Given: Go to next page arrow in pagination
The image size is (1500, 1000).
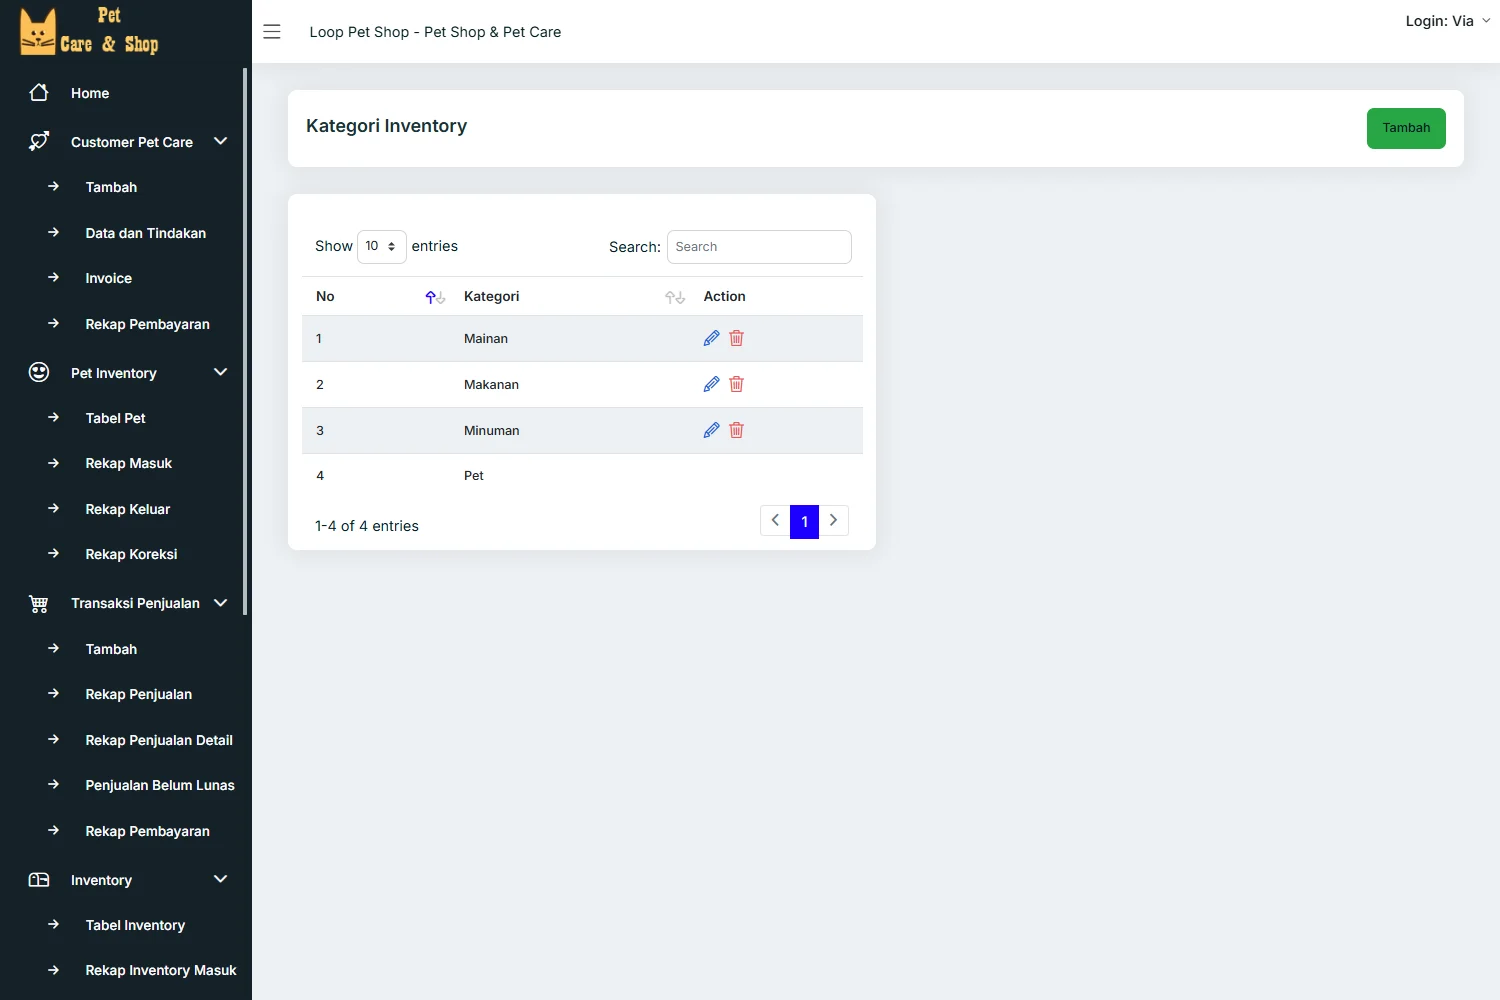Looking at the screenshot, I should (834, 521).
